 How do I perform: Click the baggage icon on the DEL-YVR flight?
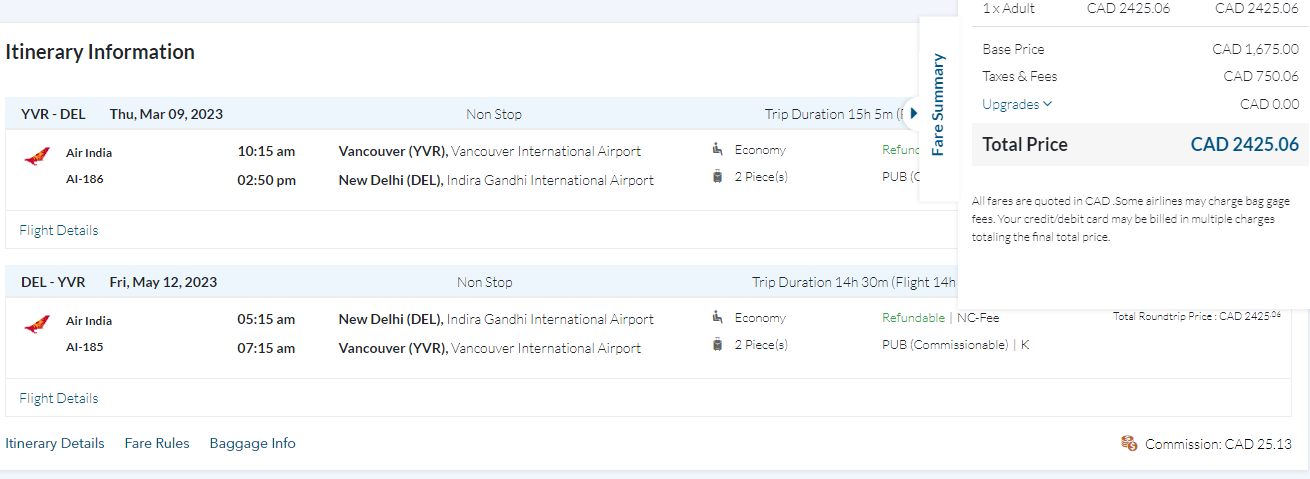(717, 345)
